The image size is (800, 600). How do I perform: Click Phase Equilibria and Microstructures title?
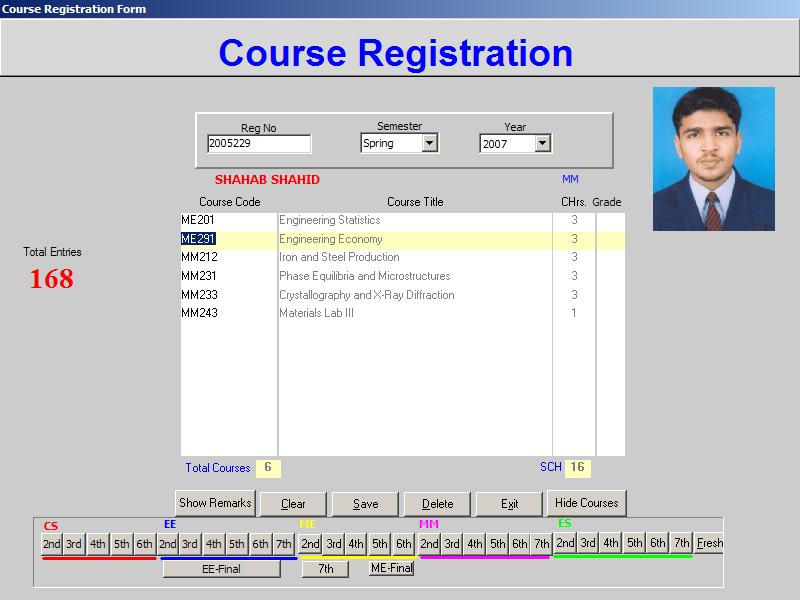[x=365, y=276]
